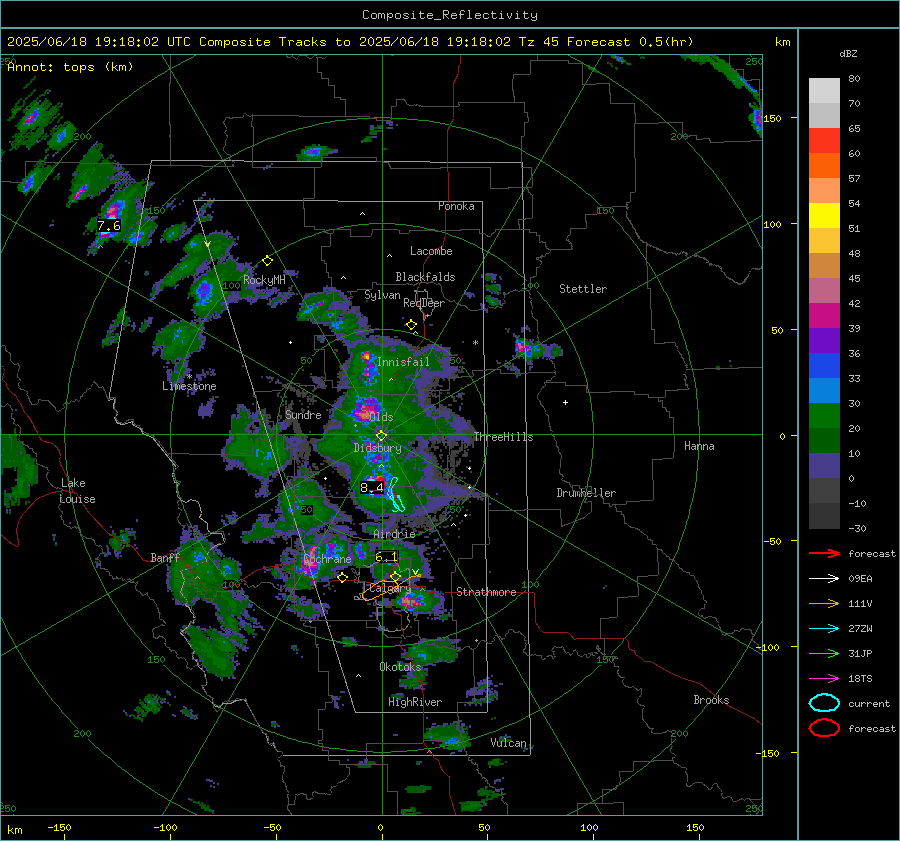Screen dimensions: 900x841
Task: Click the Vulcan city label
Action: pos(509,743)
